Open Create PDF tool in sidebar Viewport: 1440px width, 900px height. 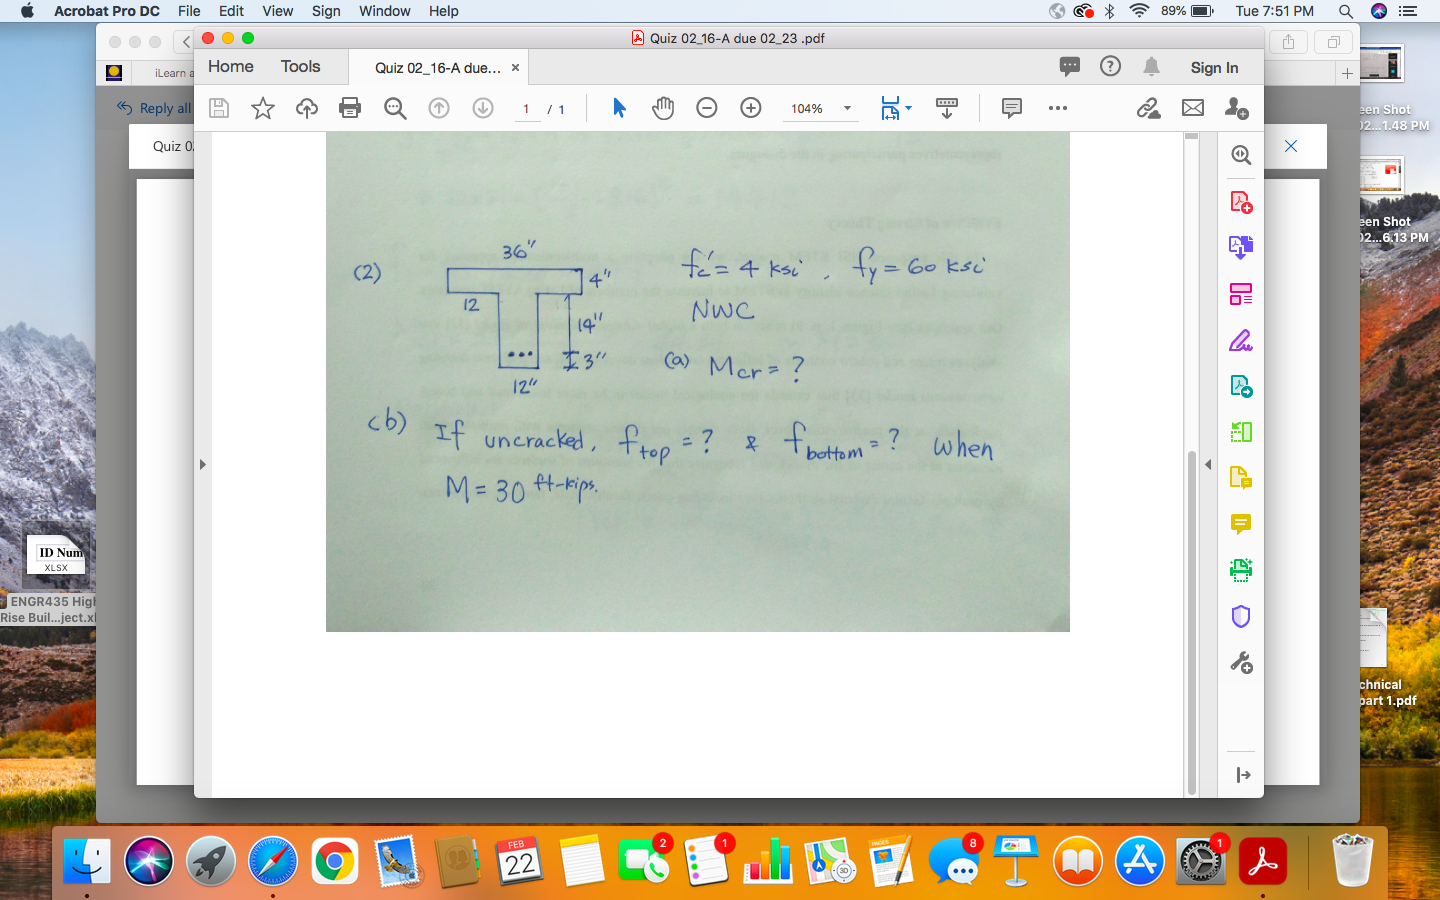(1241, 202)
